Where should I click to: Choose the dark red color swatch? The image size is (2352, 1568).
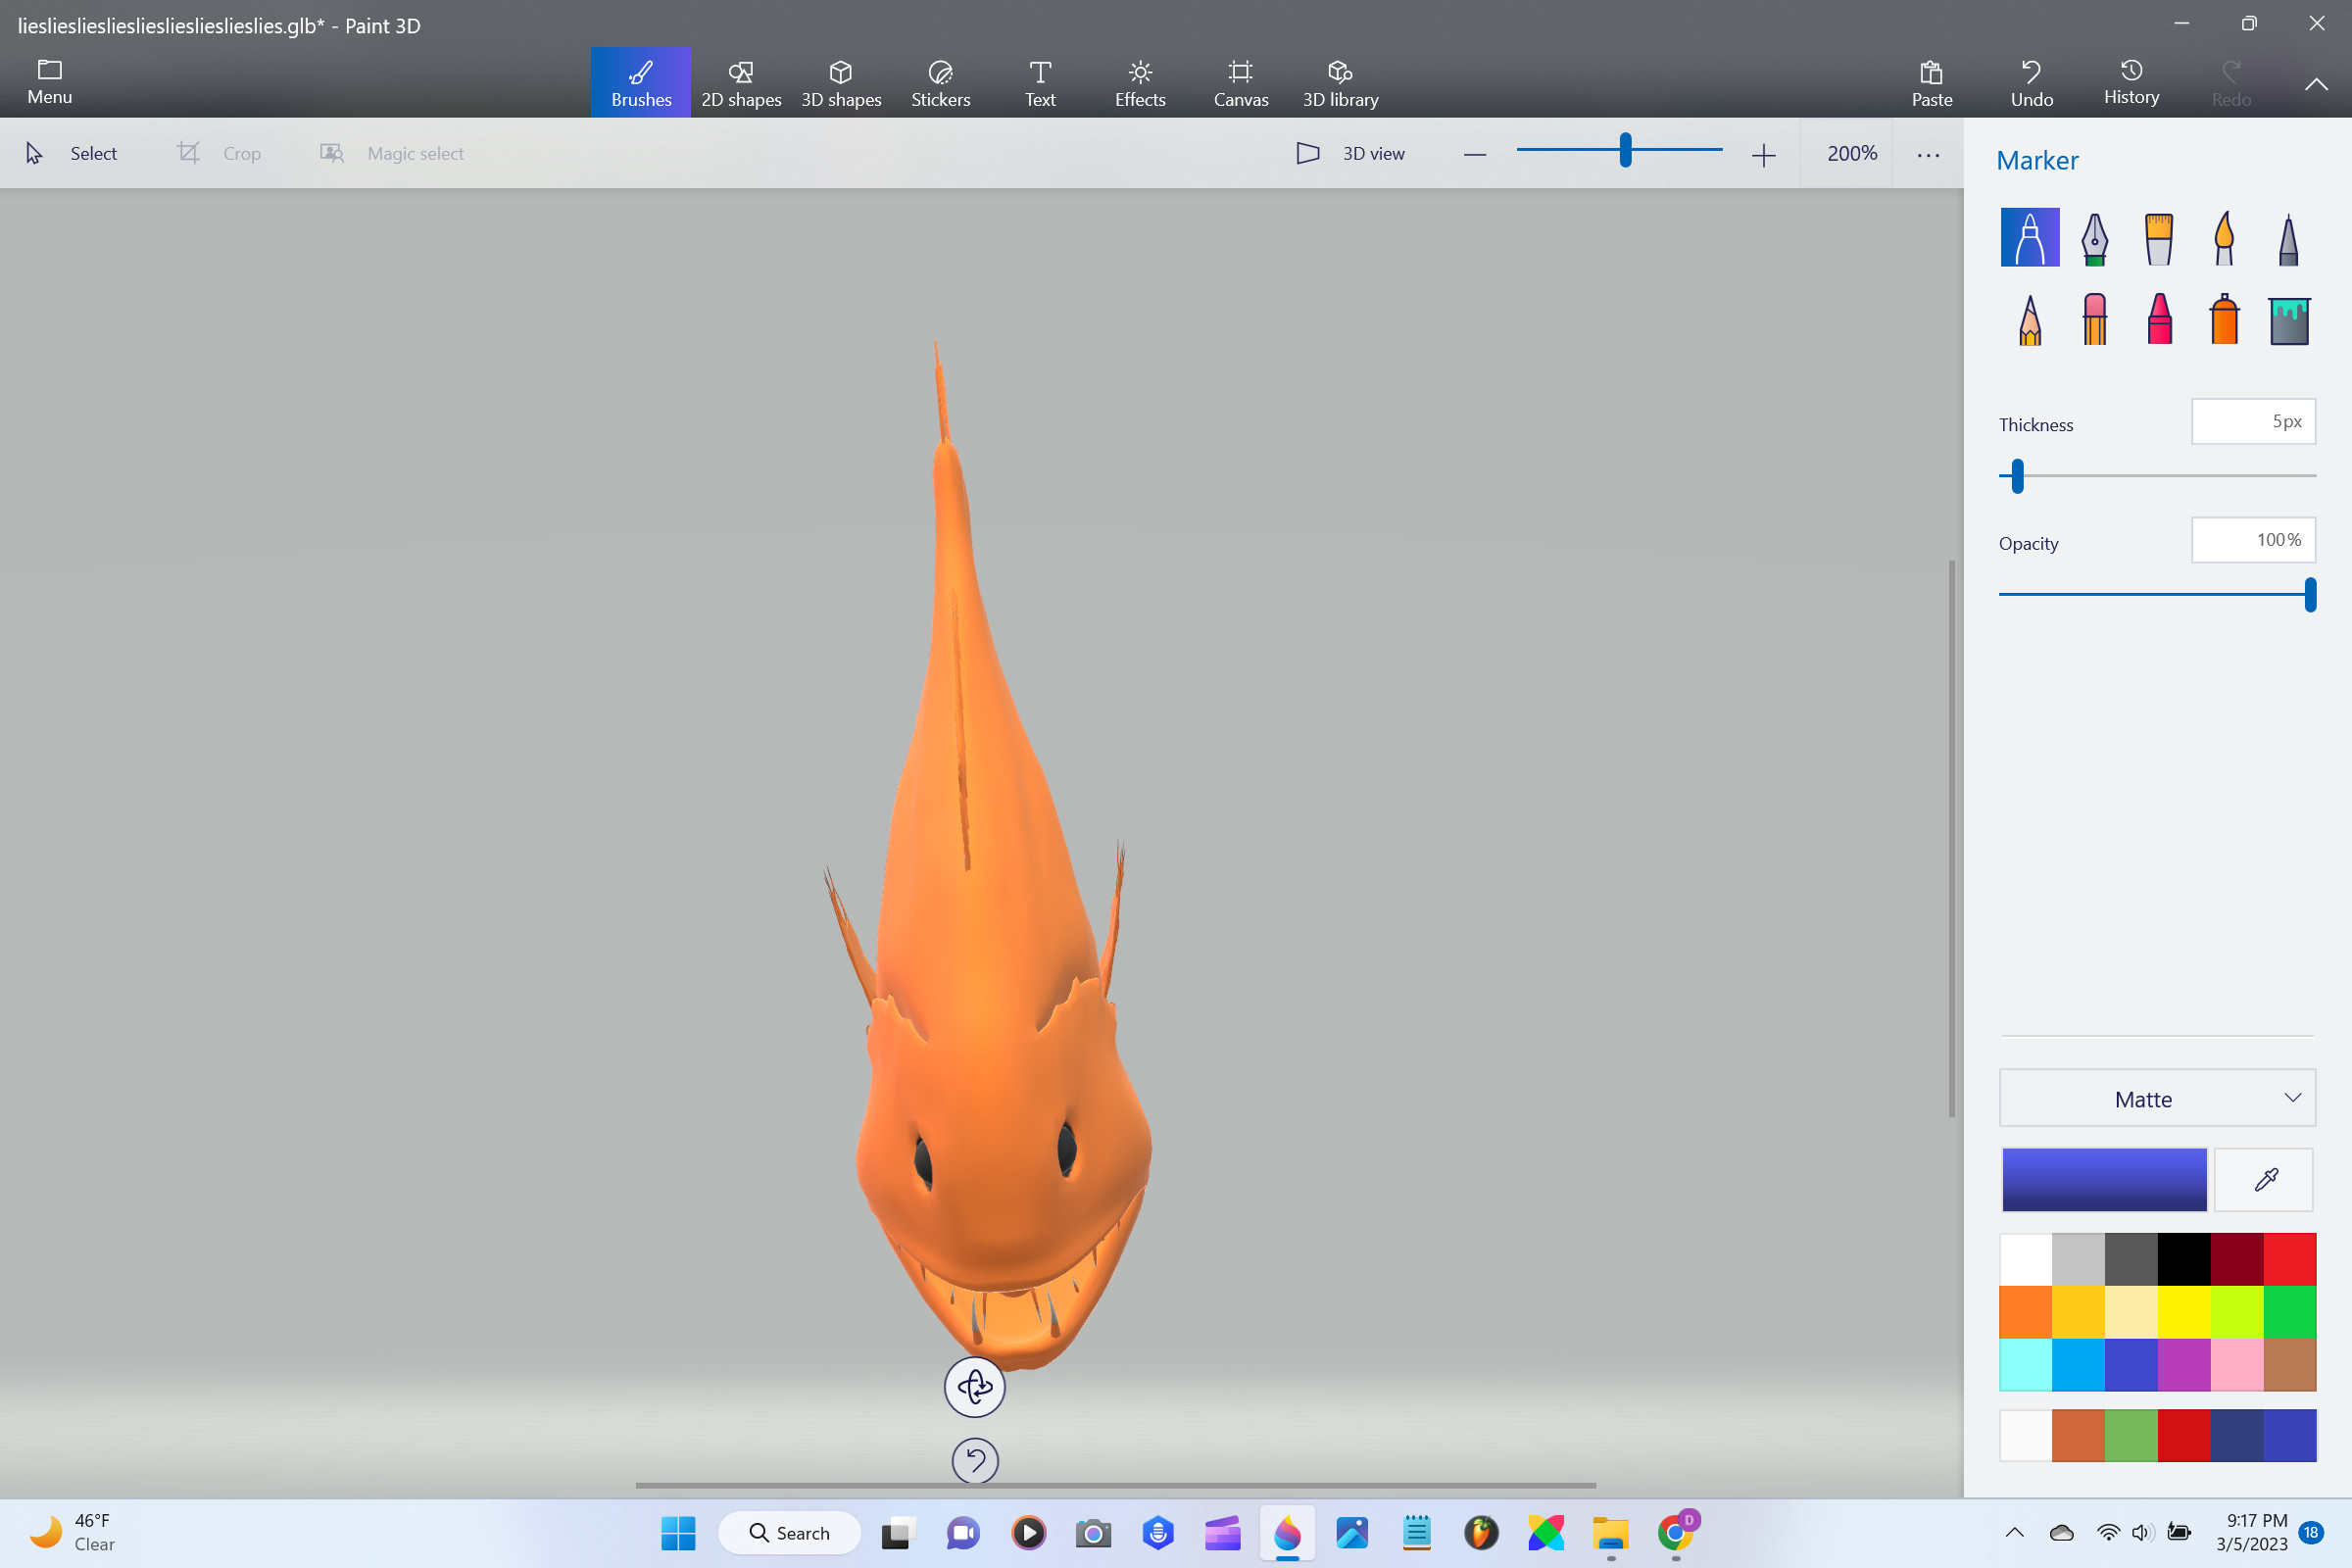click(x=2237, y=1259)
